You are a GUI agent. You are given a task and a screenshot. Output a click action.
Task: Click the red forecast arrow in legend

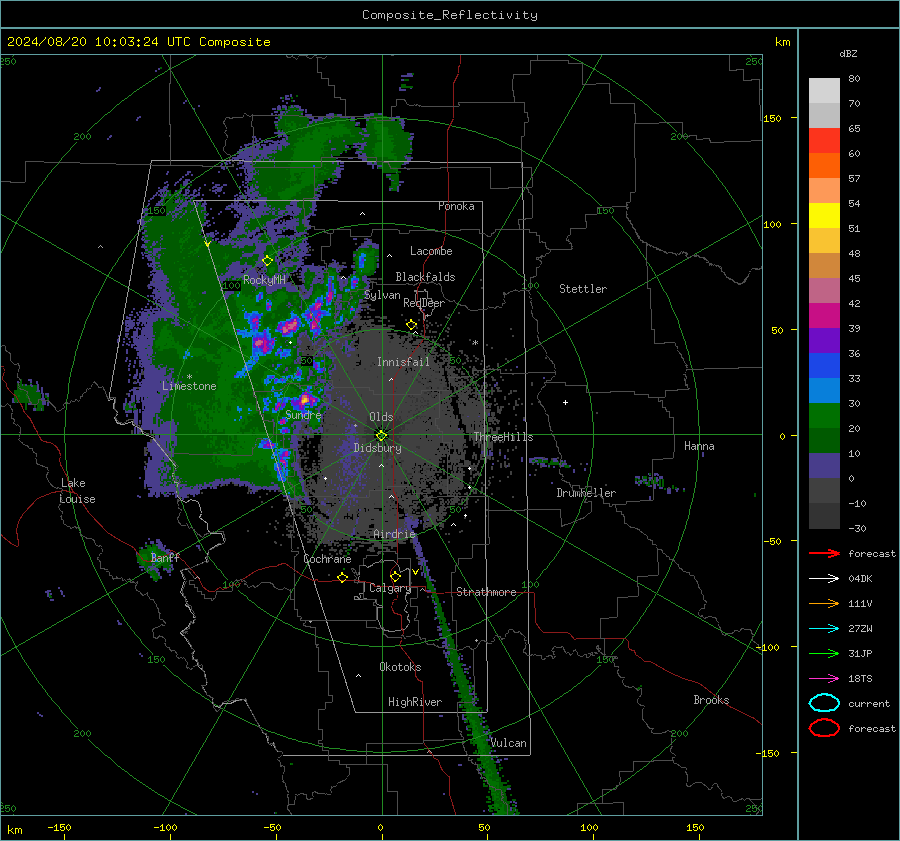(x=824, y=553)
